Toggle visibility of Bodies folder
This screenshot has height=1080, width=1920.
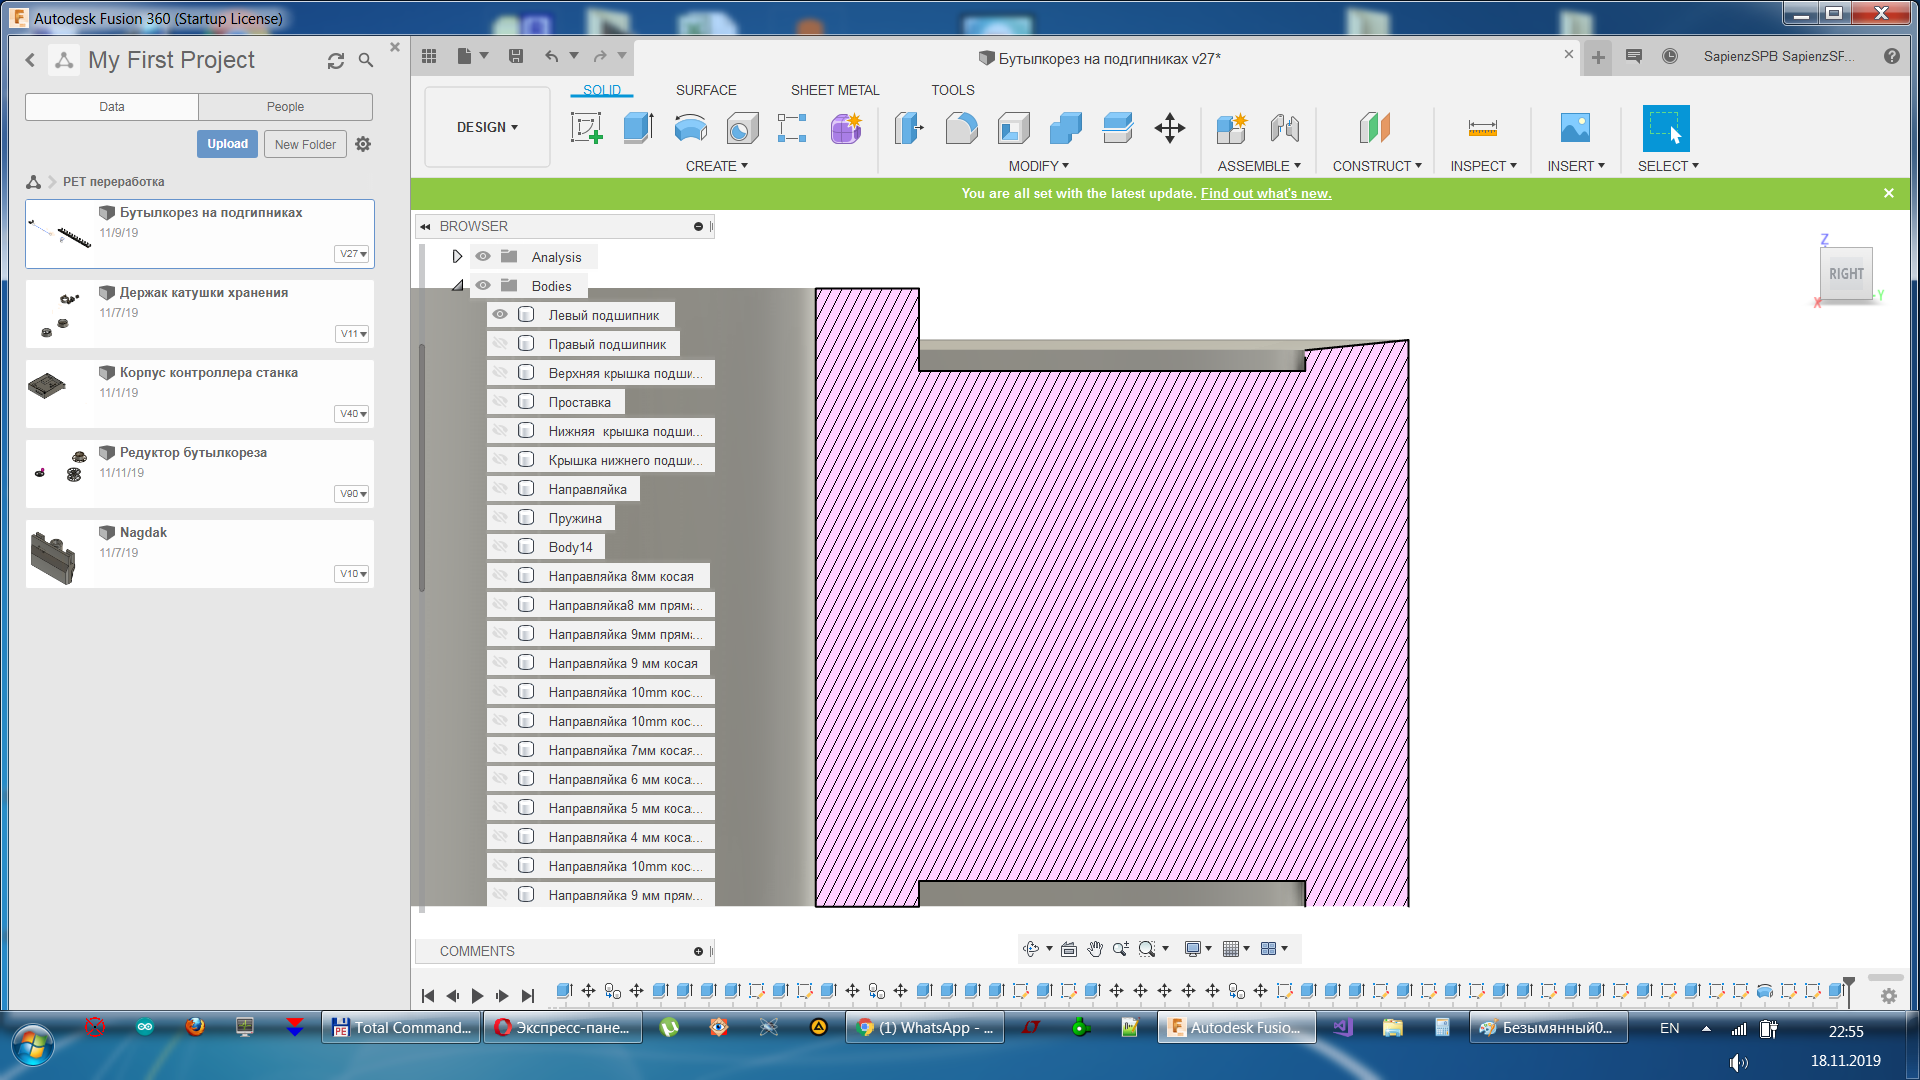pos(483,286)
